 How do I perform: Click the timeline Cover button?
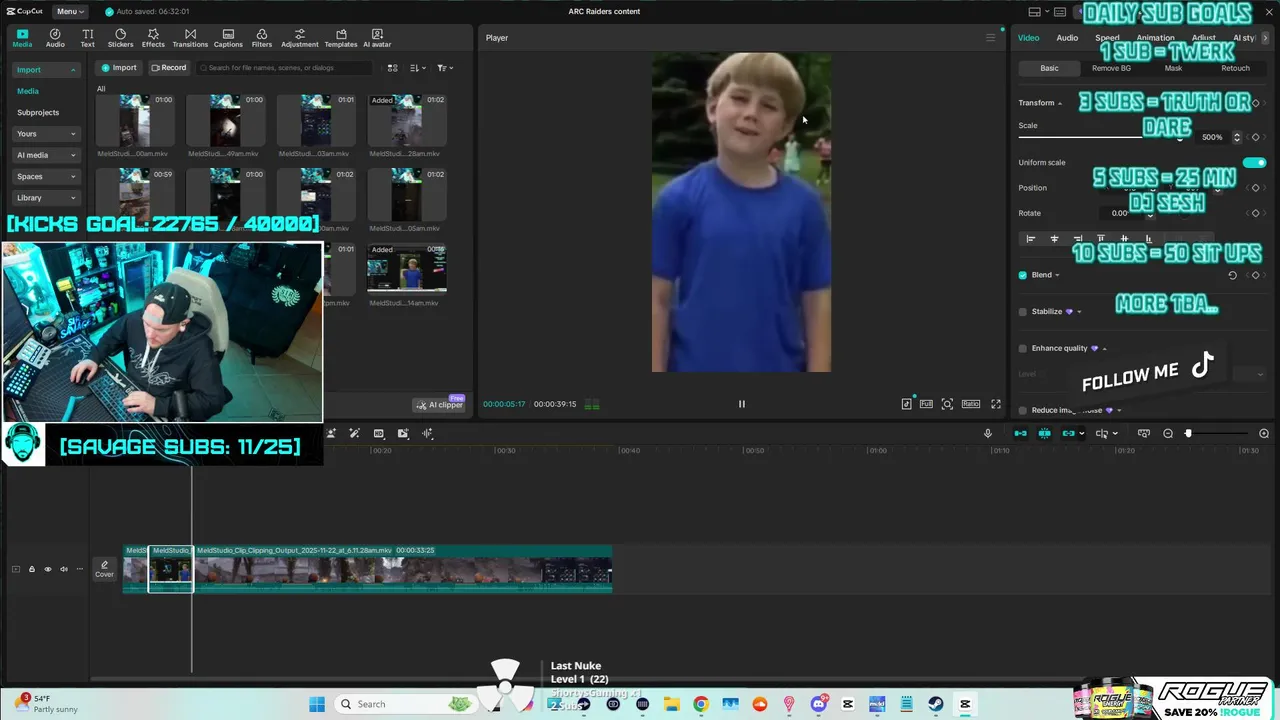[104, 569]
